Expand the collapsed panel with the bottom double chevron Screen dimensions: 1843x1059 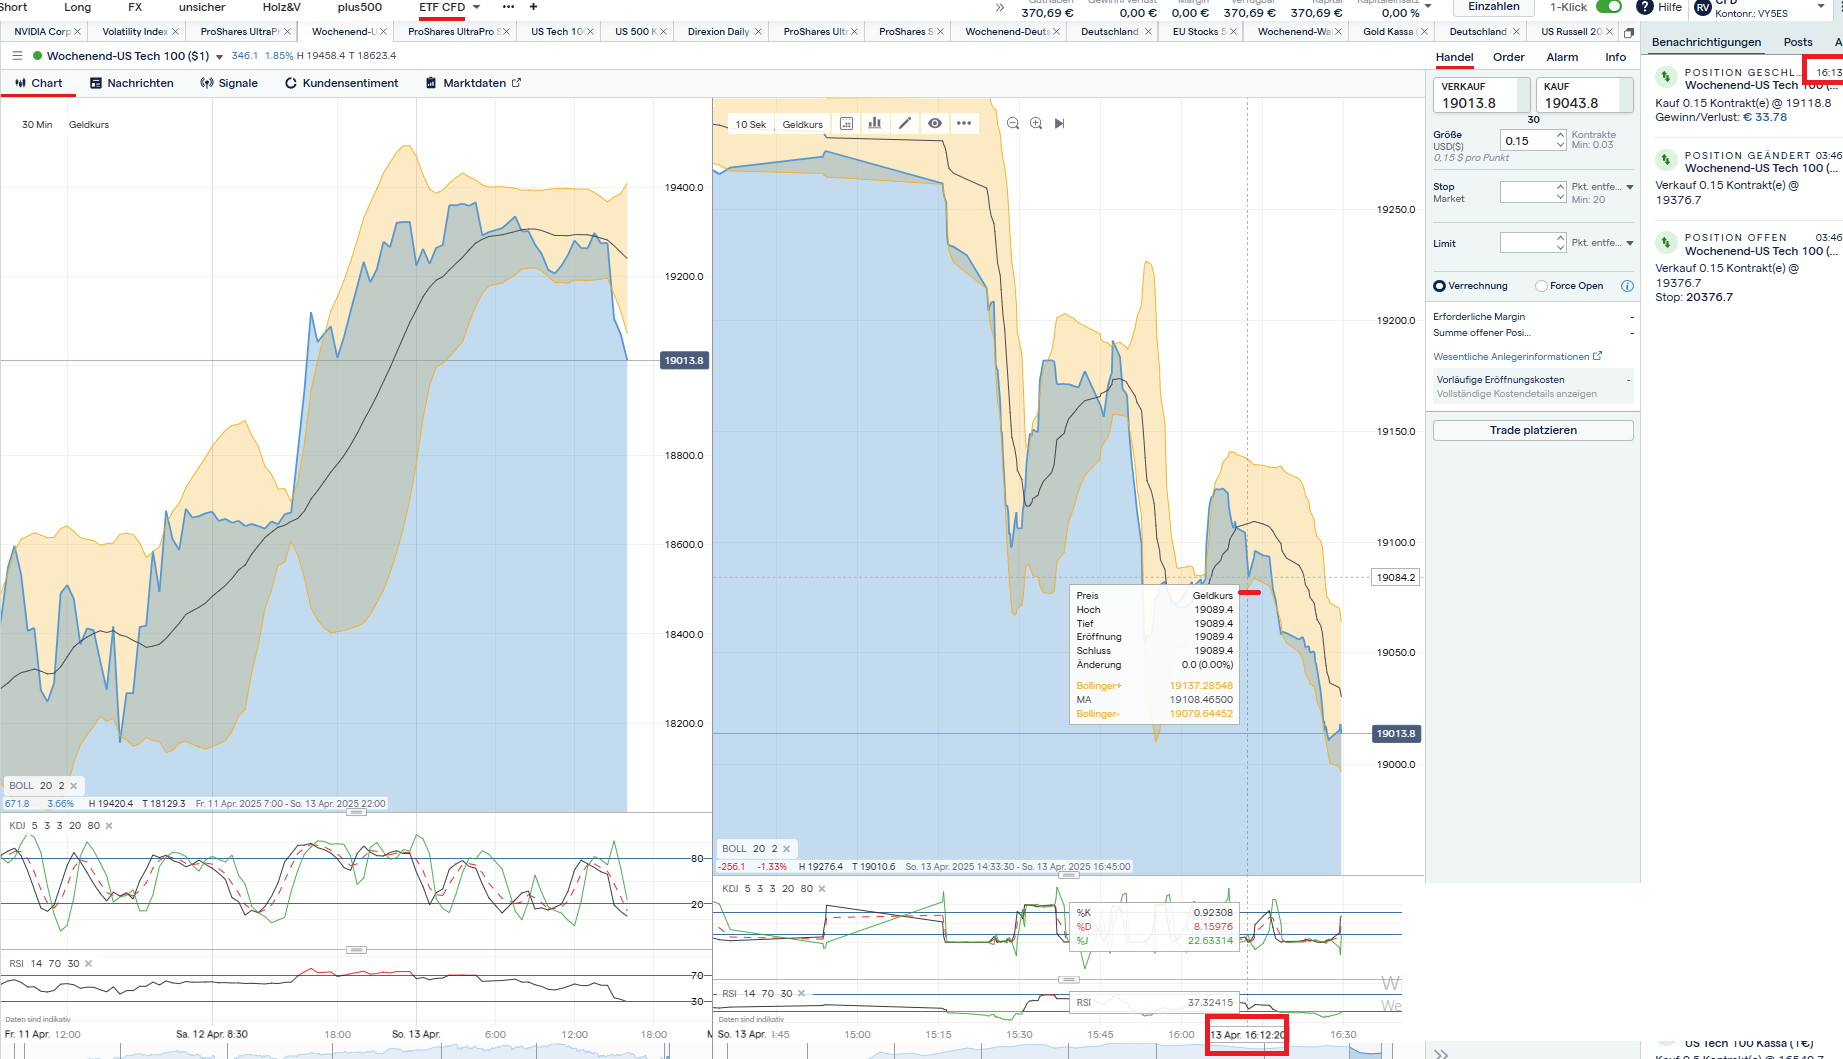(1441, 1053)
